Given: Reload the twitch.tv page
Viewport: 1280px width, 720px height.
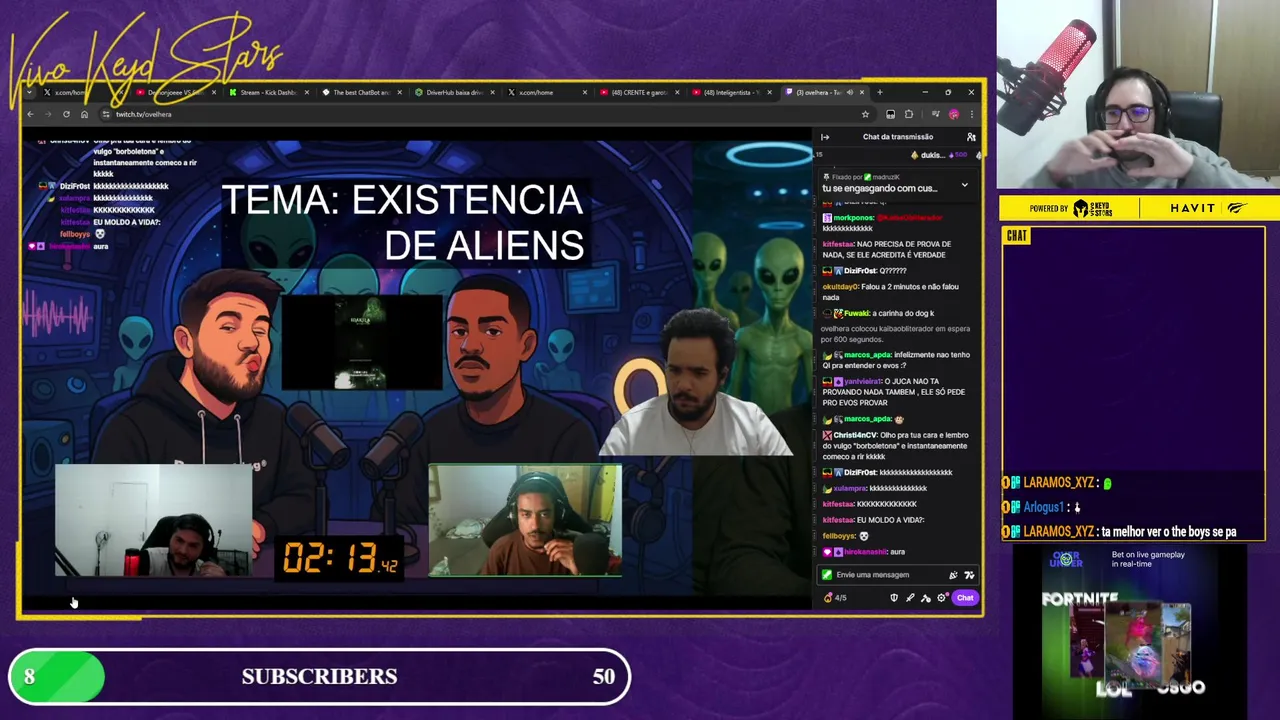Looking at the screenshot, I should [x=66, y=115].
